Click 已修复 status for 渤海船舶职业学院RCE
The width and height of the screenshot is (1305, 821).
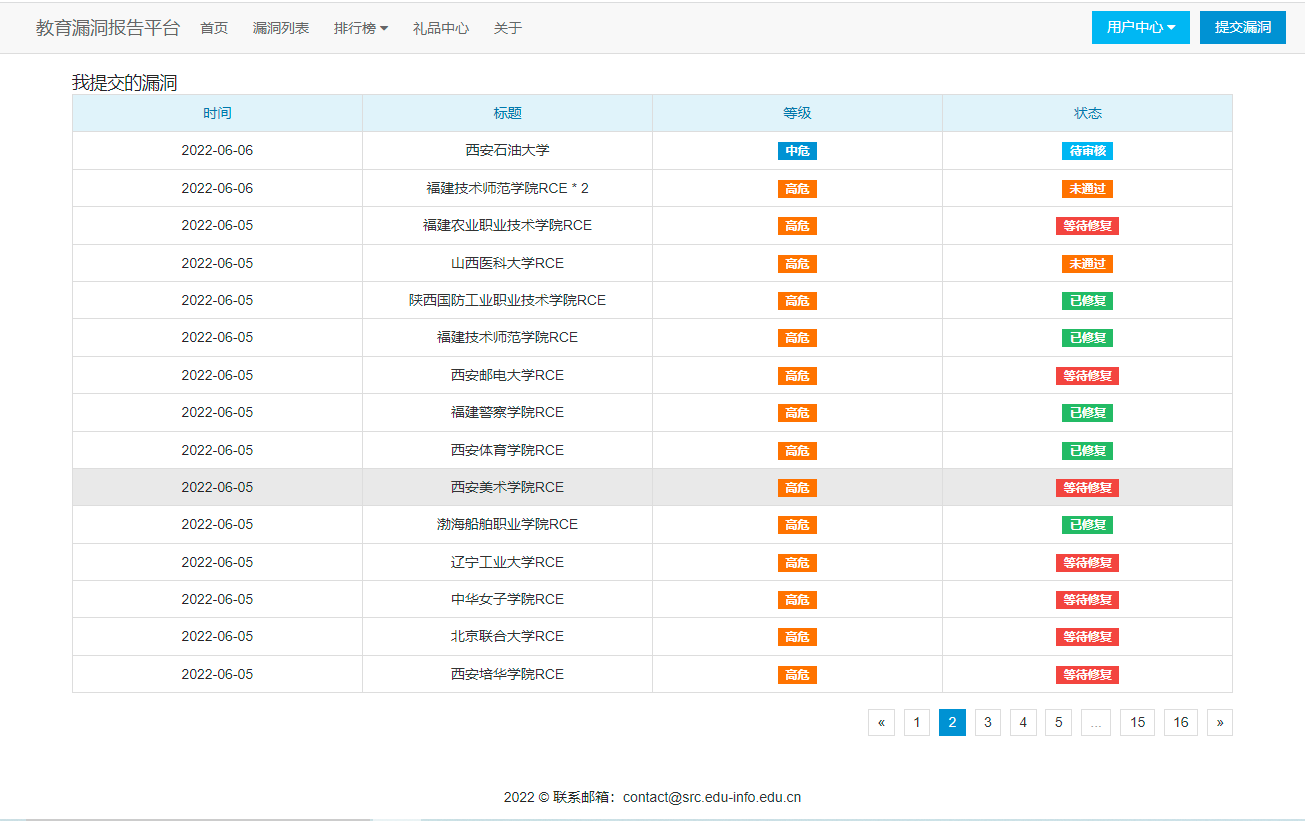click(1087, 525)
